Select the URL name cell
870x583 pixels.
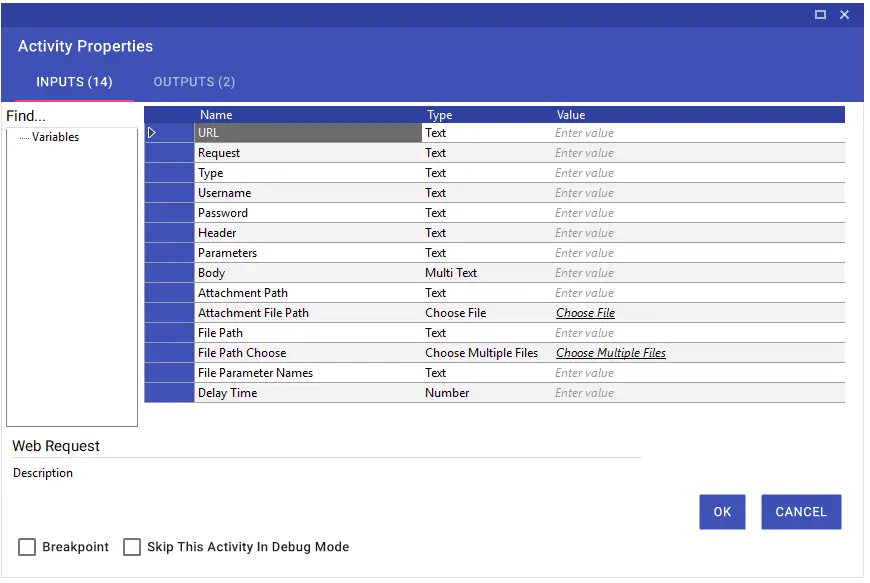tap(308, 133)
